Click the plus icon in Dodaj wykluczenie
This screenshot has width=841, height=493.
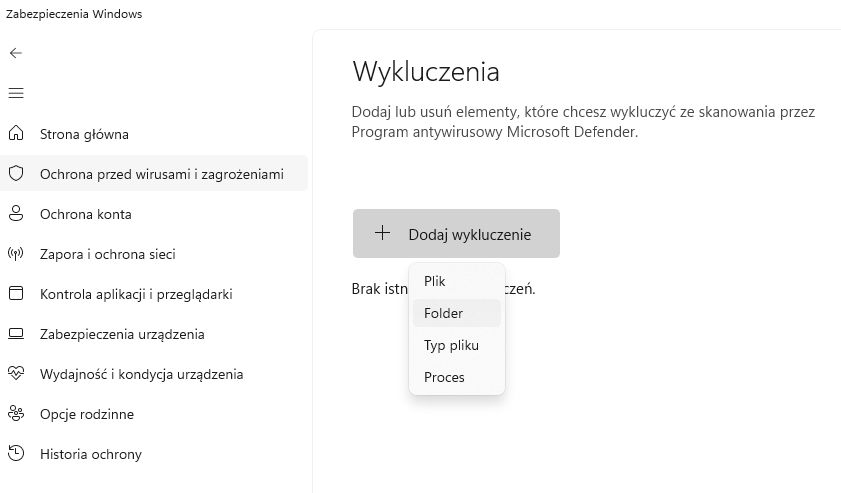click(381, 234)
